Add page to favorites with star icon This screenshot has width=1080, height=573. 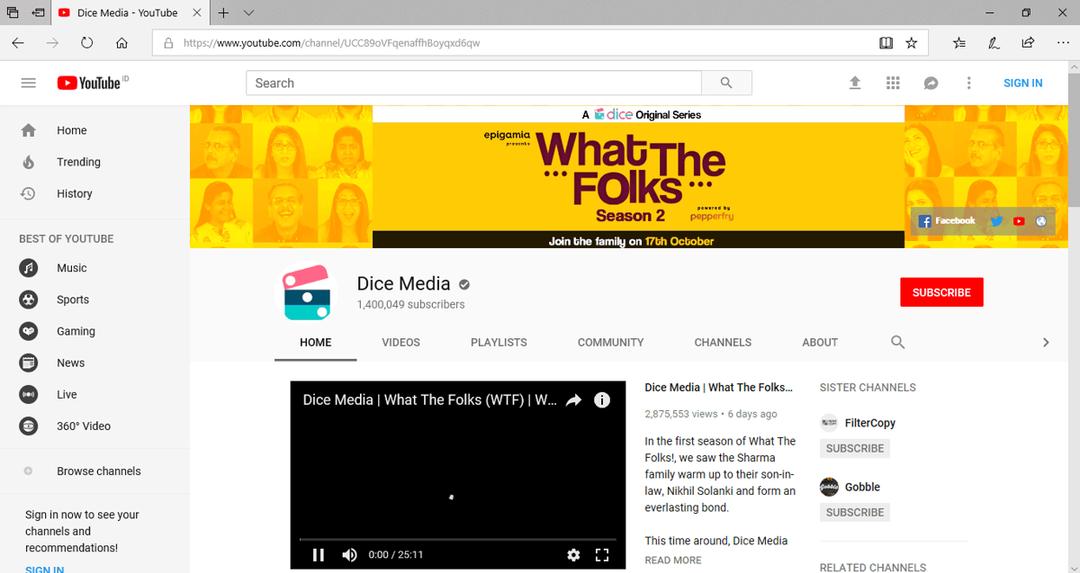pos(911,43)
